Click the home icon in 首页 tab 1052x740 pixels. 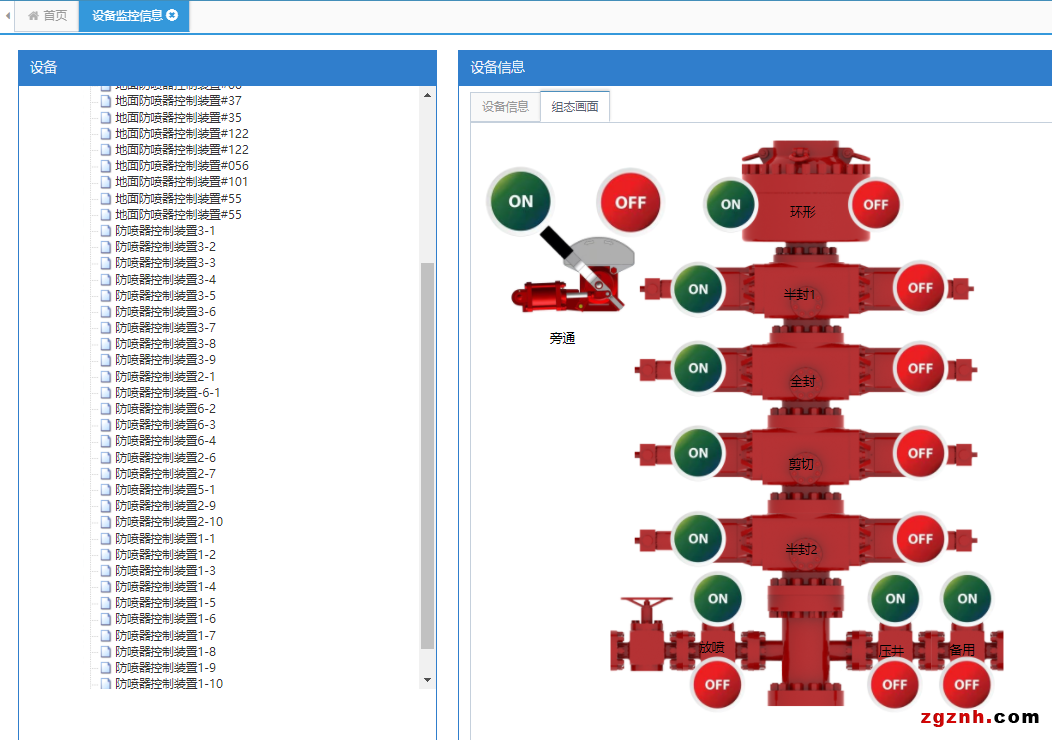click(x=33, y=15)
